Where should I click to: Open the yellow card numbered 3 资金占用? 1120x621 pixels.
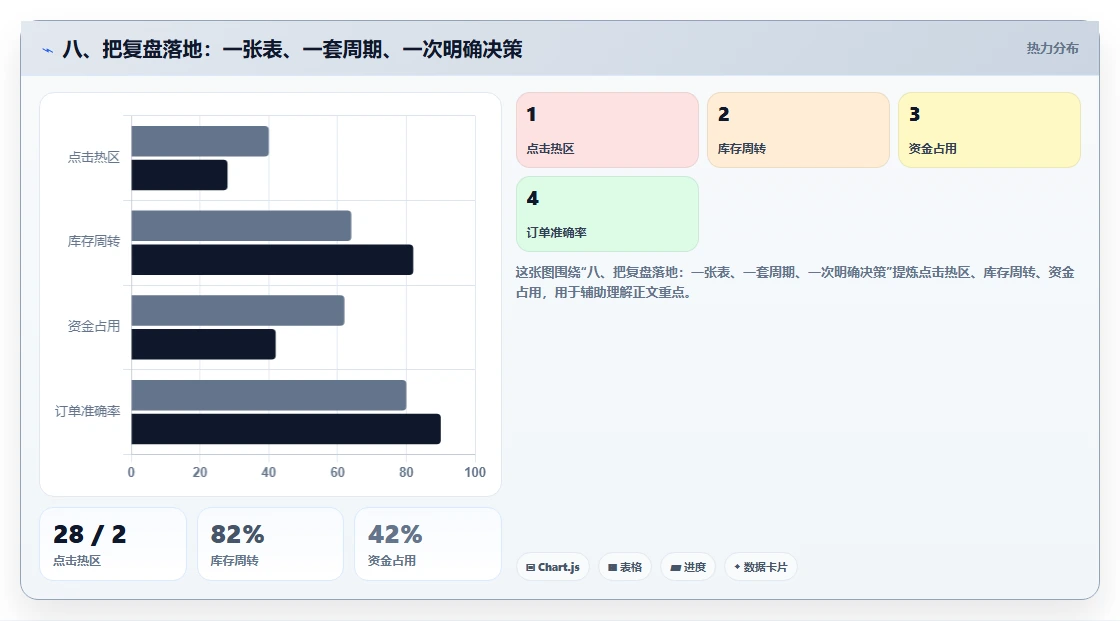pyautogui.click(x=989, y=130)
